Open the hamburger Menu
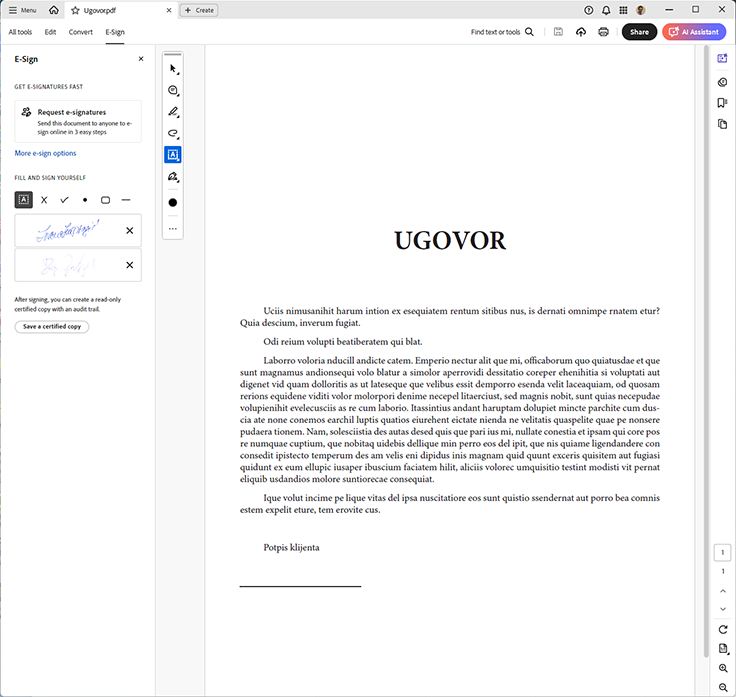 22,10
